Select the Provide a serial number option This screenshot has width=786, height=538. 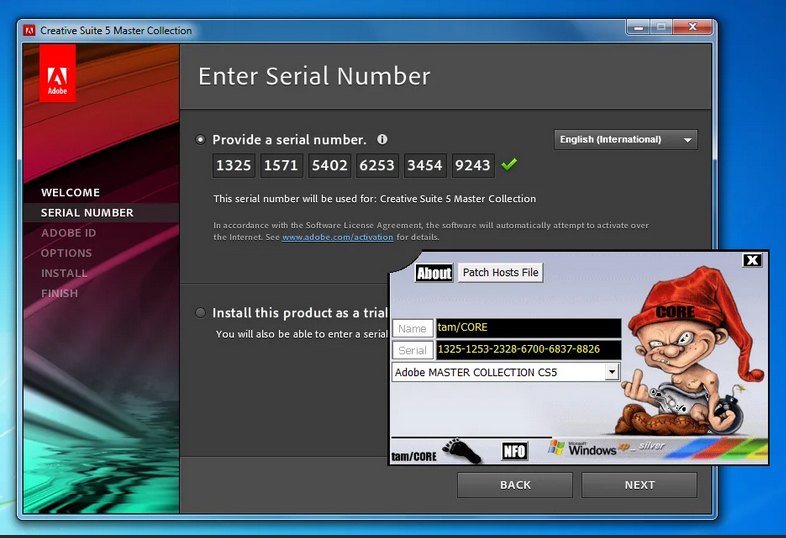(201, 139)
